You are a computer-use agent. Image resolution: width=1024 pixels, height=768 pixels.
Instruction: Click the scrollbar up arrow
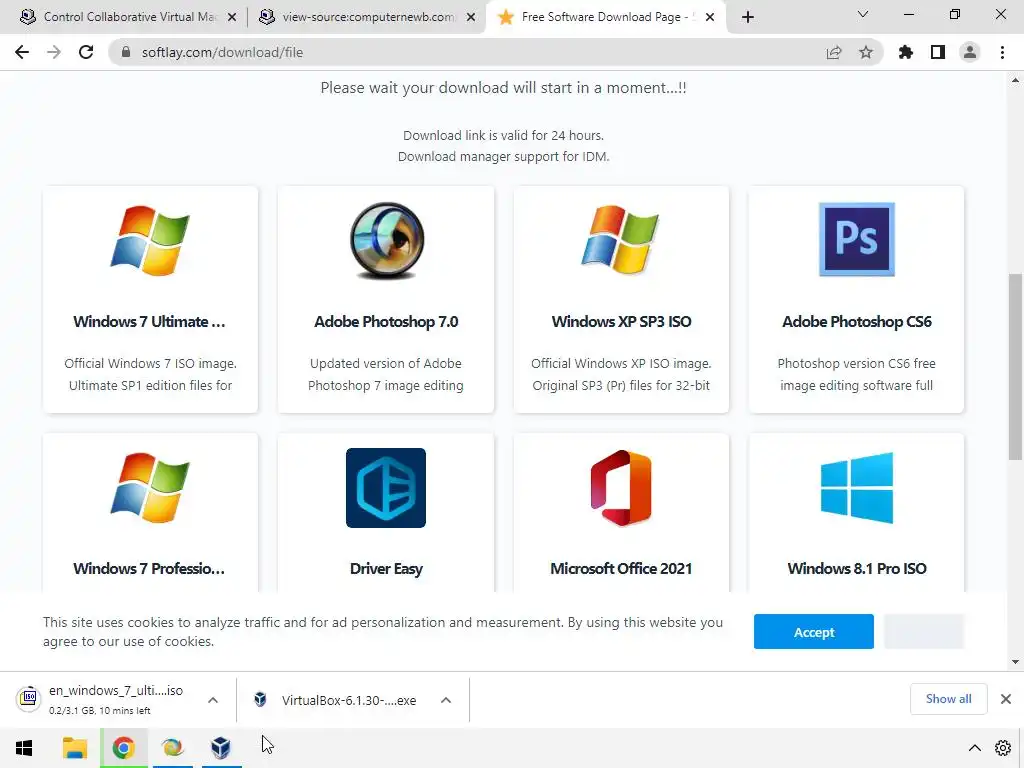1016,80
